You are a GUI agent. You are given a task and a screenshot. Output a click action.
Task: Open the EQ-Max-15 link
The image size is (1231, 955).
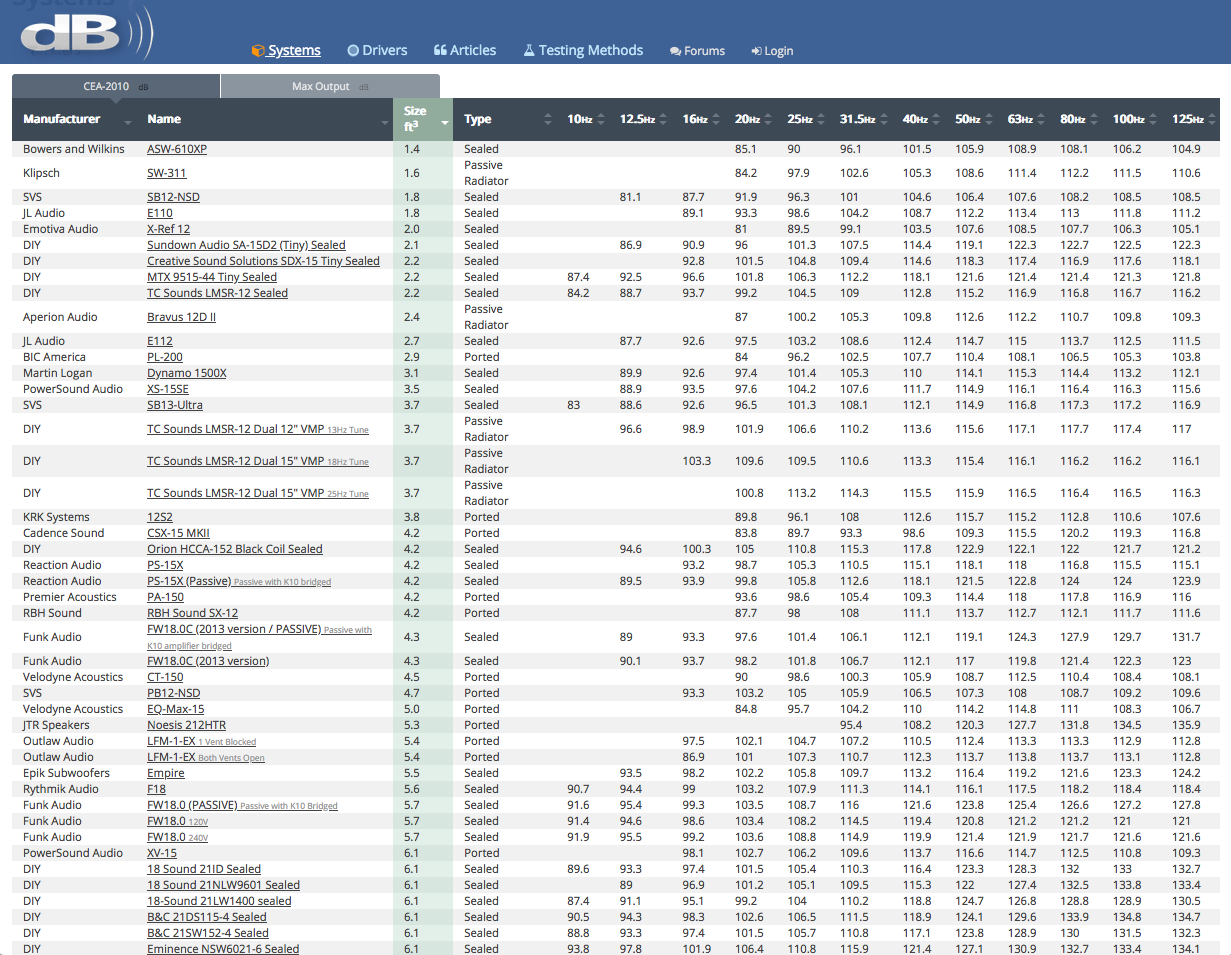click(x=175, y=709)
